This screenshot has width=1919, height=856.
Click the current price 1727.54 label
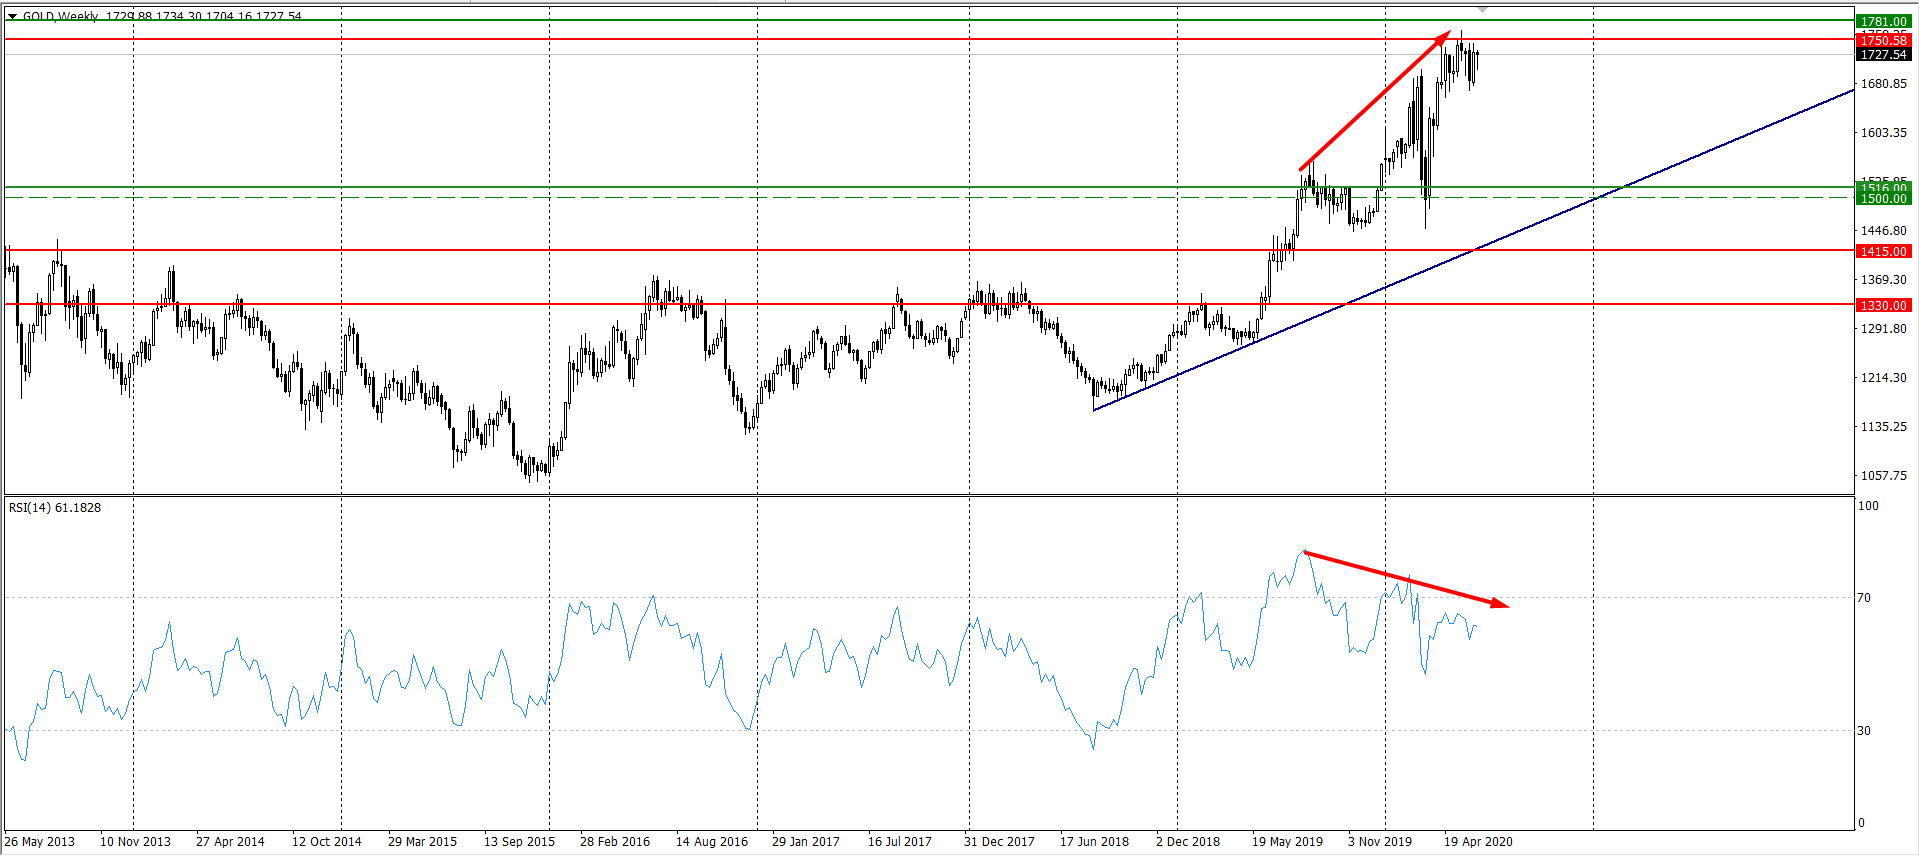(x=1883, y=55)
